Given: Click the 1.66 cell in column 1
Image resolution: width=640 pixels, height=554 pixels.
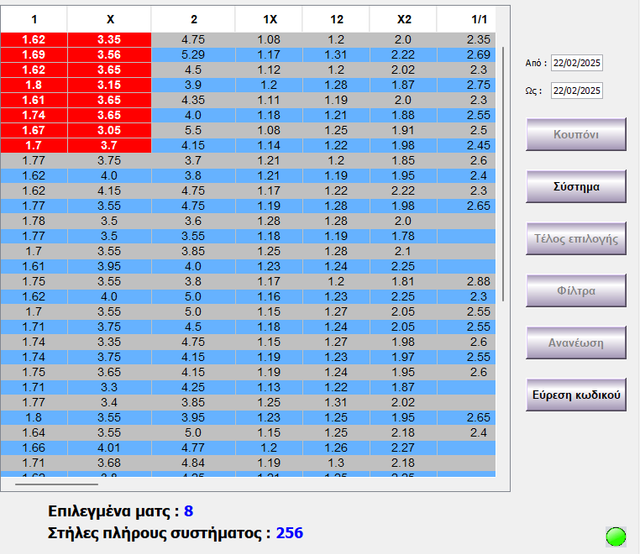Looking at the screenshot, I should 34,447.
